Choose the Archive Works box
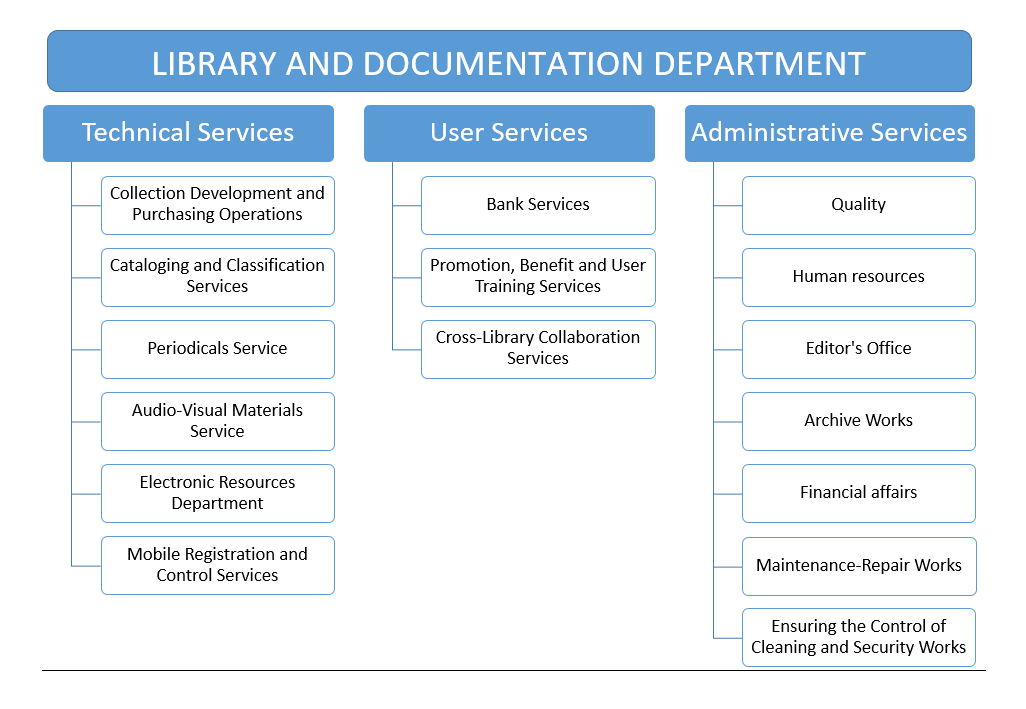Image resolution: width=1026 pixels, height=709 pixels. point(858,421)
